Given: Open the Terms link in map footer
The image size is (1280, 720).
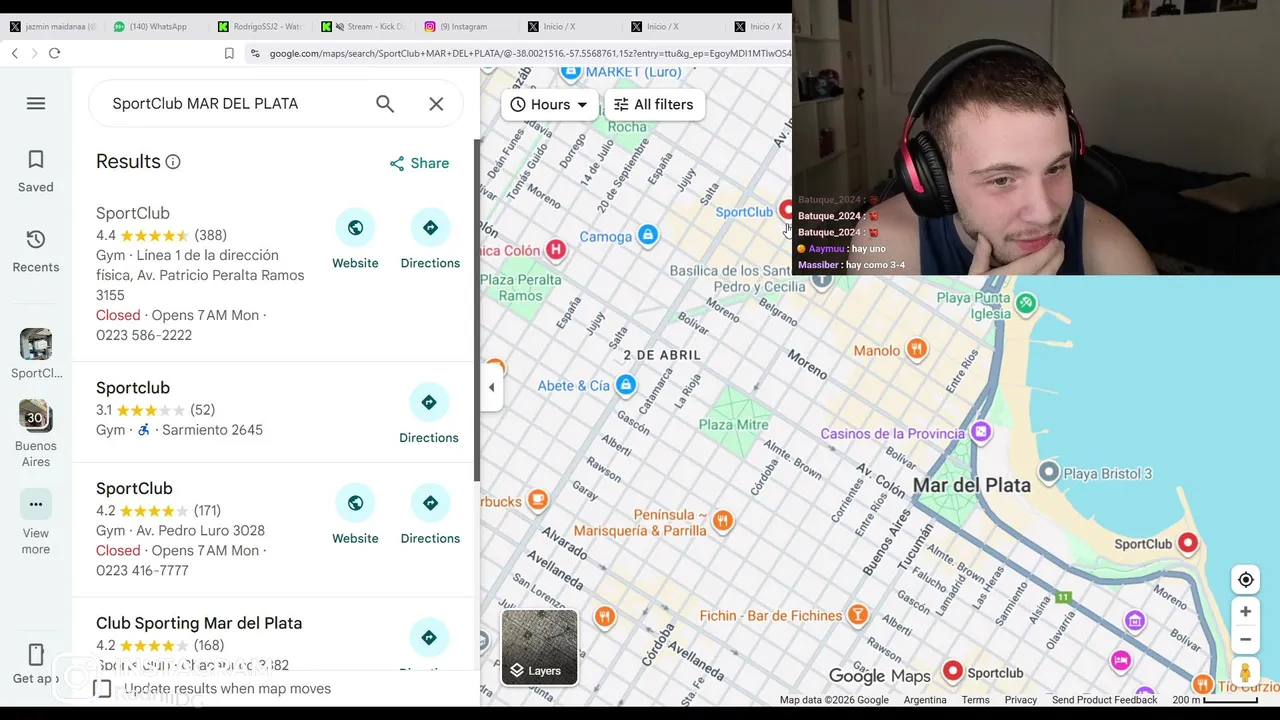Looking at the screenshot, I should (x=975, y=700).
